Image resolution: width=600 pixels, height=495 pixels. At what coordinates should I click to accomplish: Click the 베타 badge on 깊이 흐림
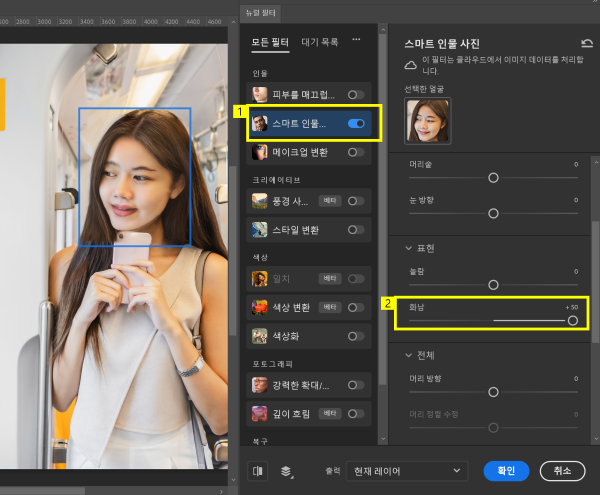[x=330, y=414]
